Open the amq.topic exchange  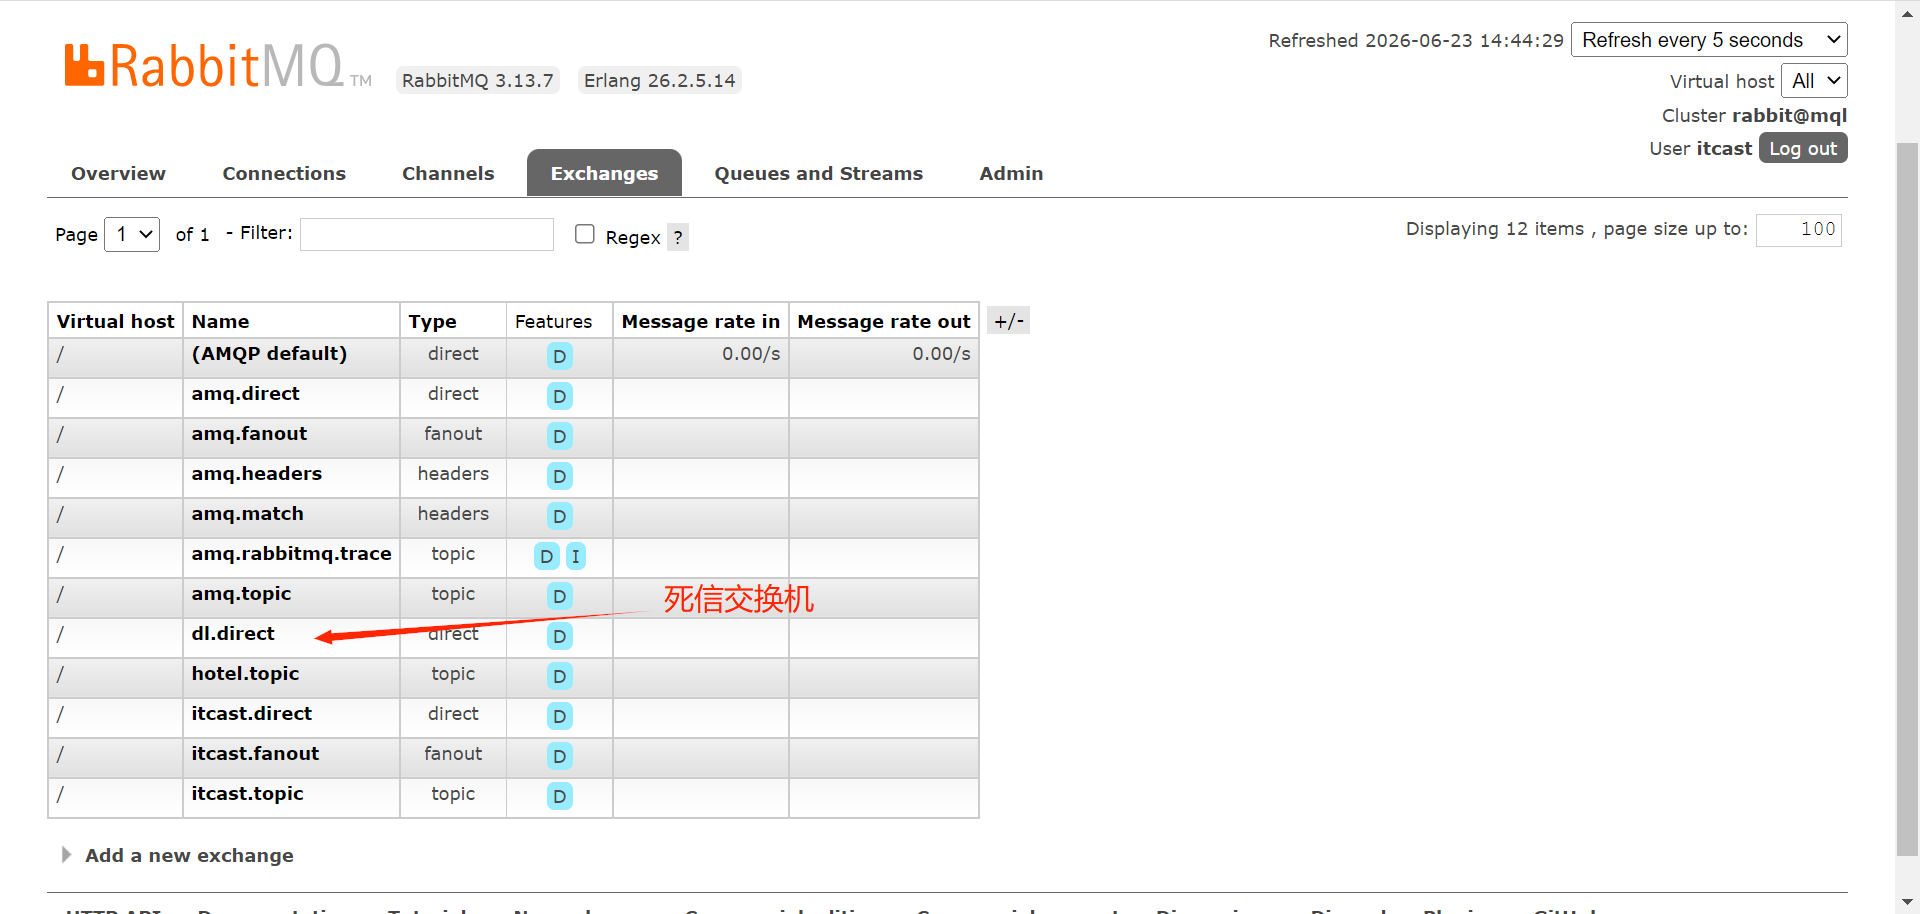pos(241,594)
